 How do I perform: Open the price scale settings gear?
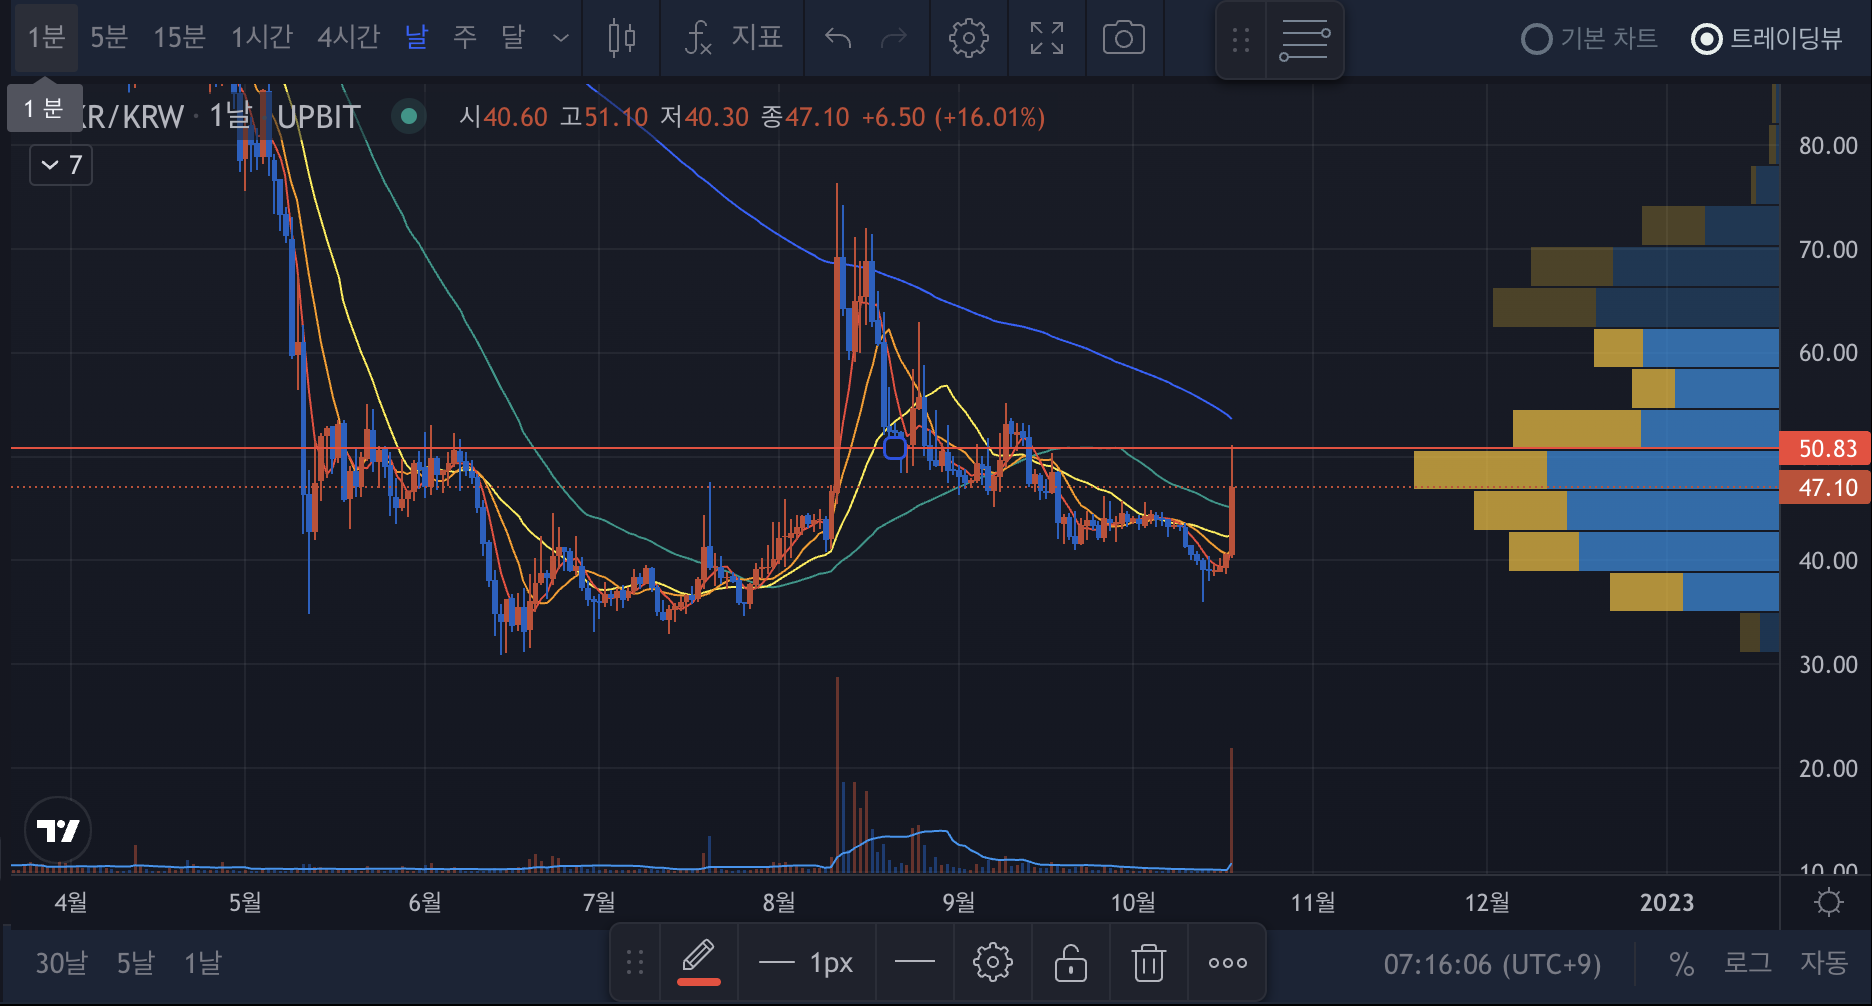(x=1828, y=902)
